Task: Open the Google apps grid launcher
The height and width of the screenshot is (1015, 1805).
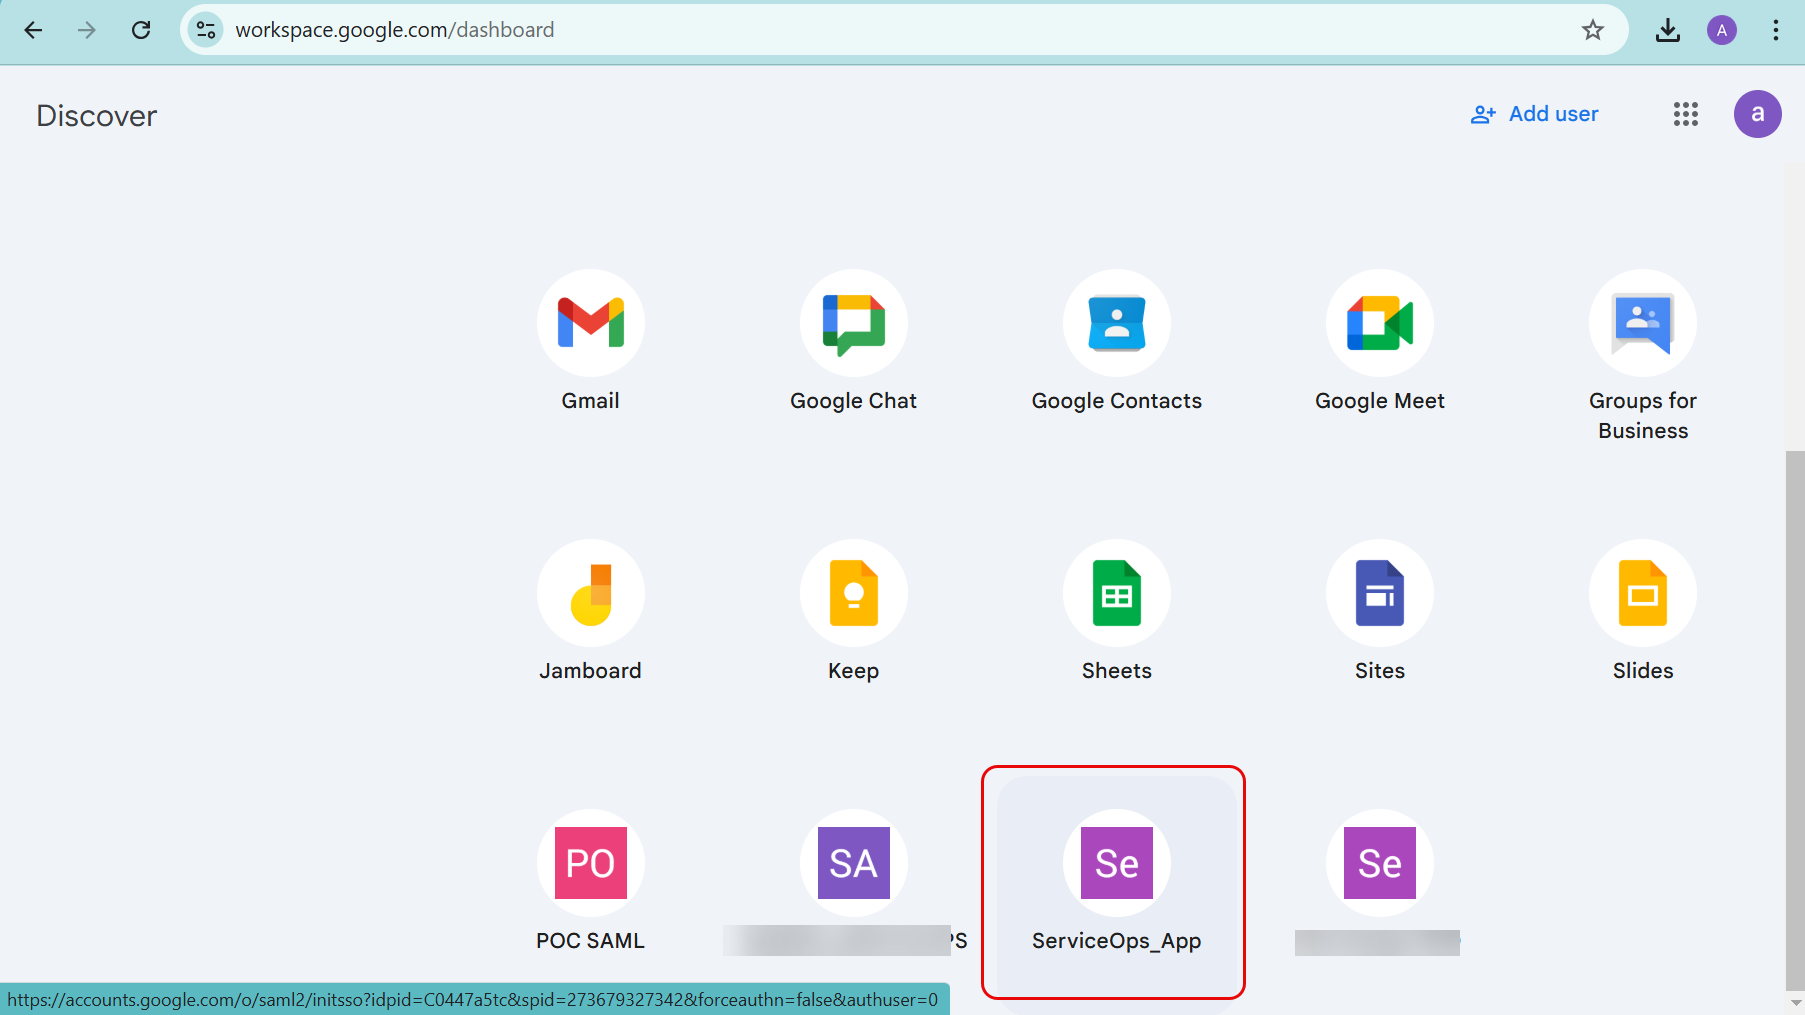Action: point(1685,114)
